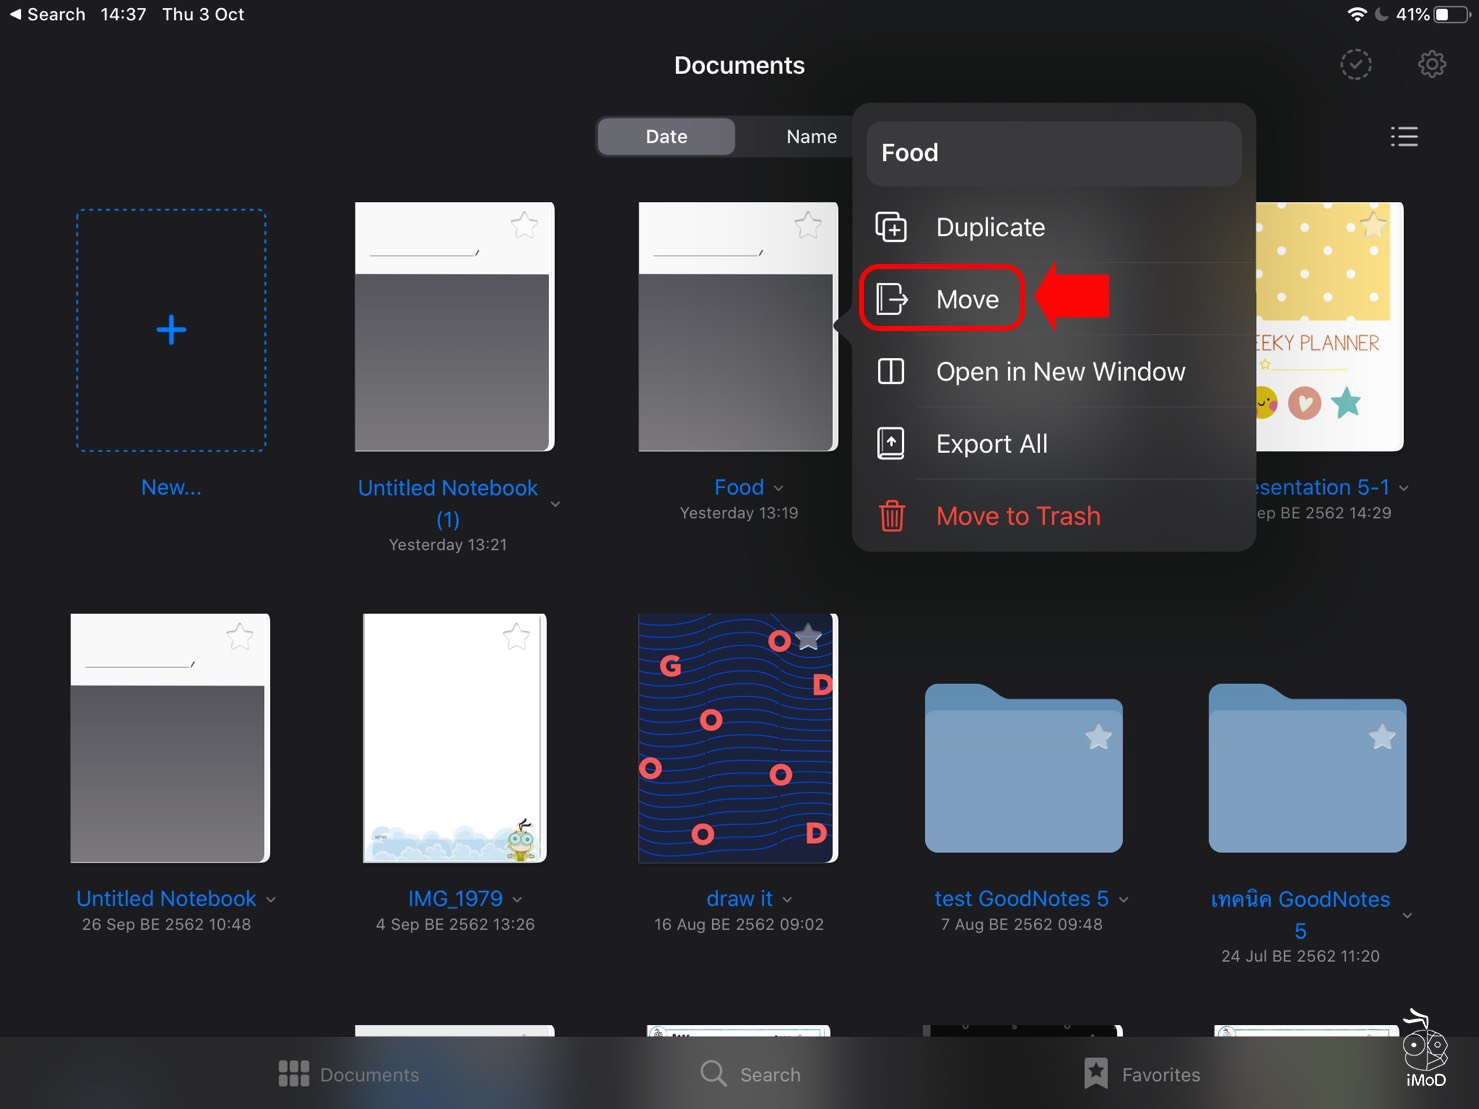Expand the chevron next to Food title
Image resolution: width=1479 pixels, height=1109 pixels.
coord(780,487)
